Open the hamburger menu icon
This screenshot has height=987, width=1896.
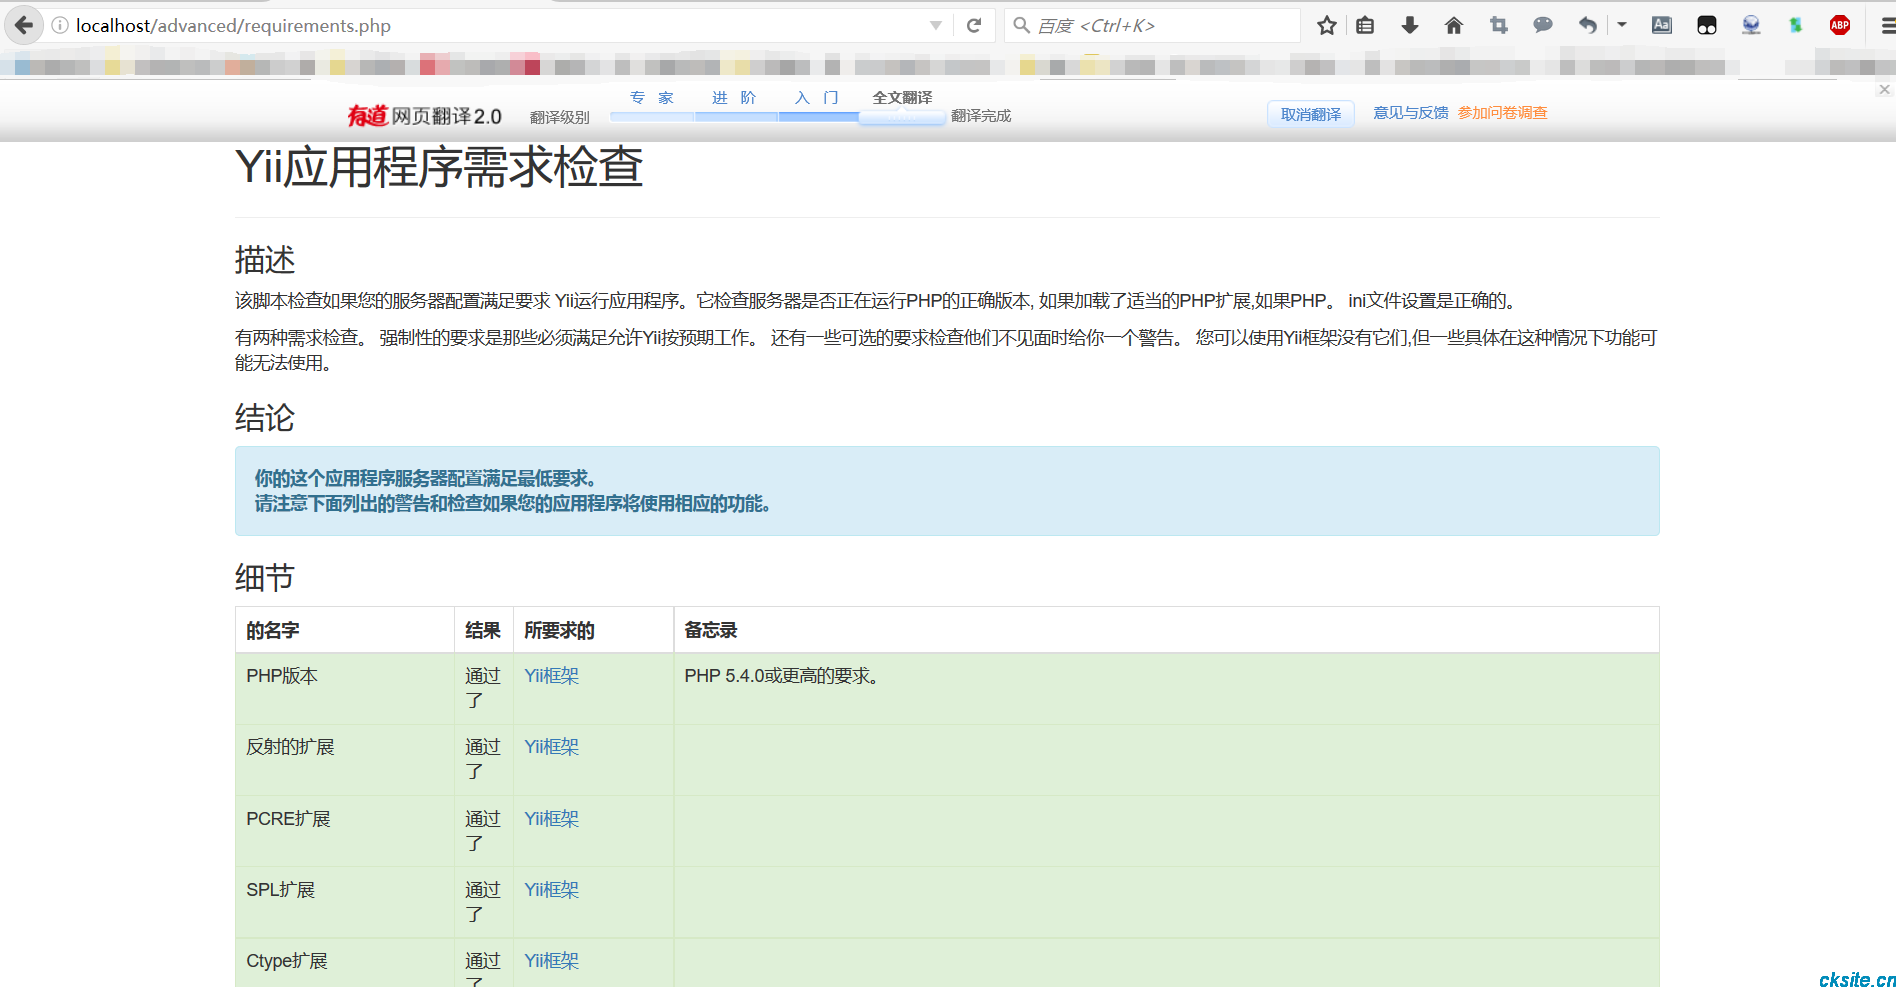click(1886, 25)
